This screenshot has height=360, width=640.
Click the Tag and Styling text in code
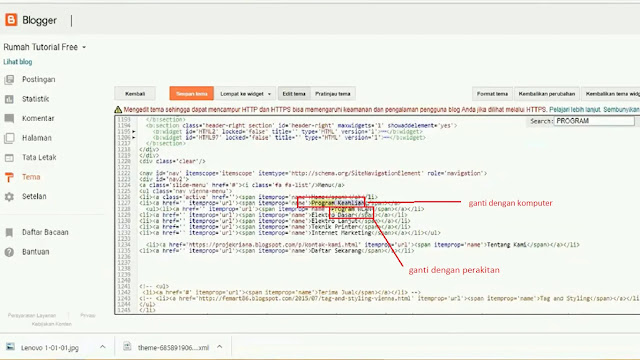coord(565,298)
